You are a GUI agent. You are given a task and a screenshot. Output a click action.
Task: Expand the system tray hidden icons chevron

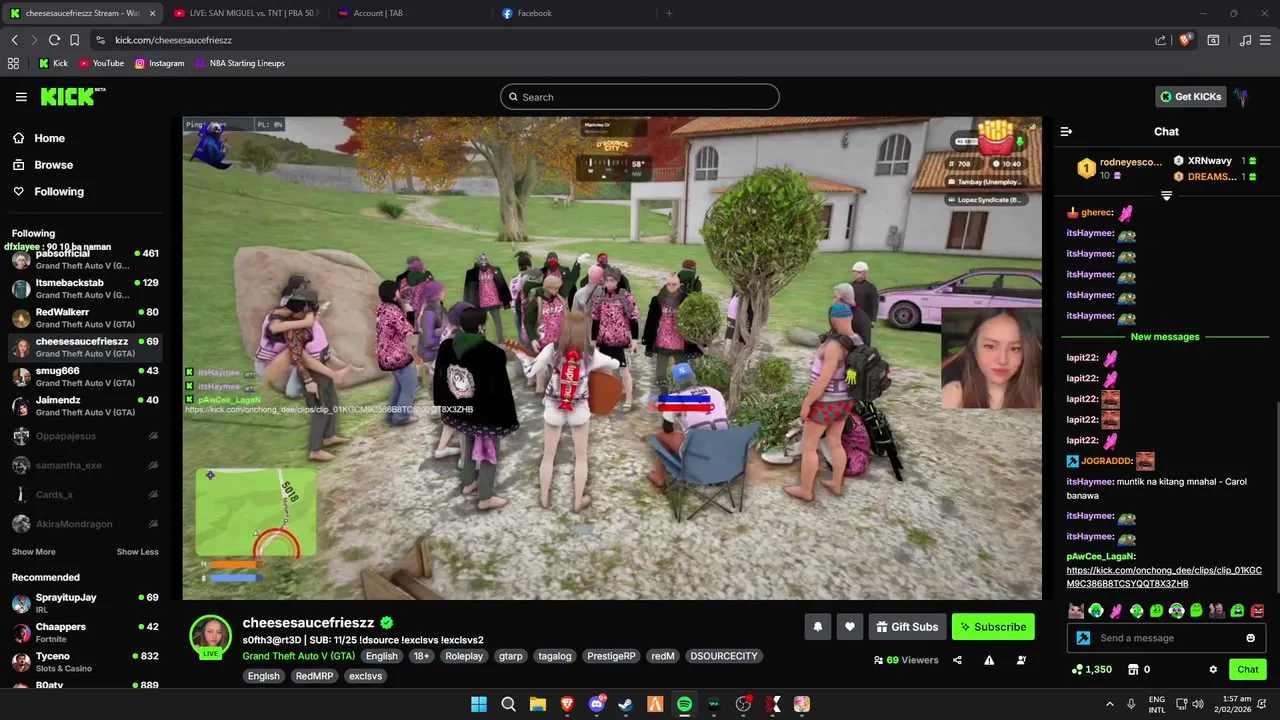[1112, 704]
